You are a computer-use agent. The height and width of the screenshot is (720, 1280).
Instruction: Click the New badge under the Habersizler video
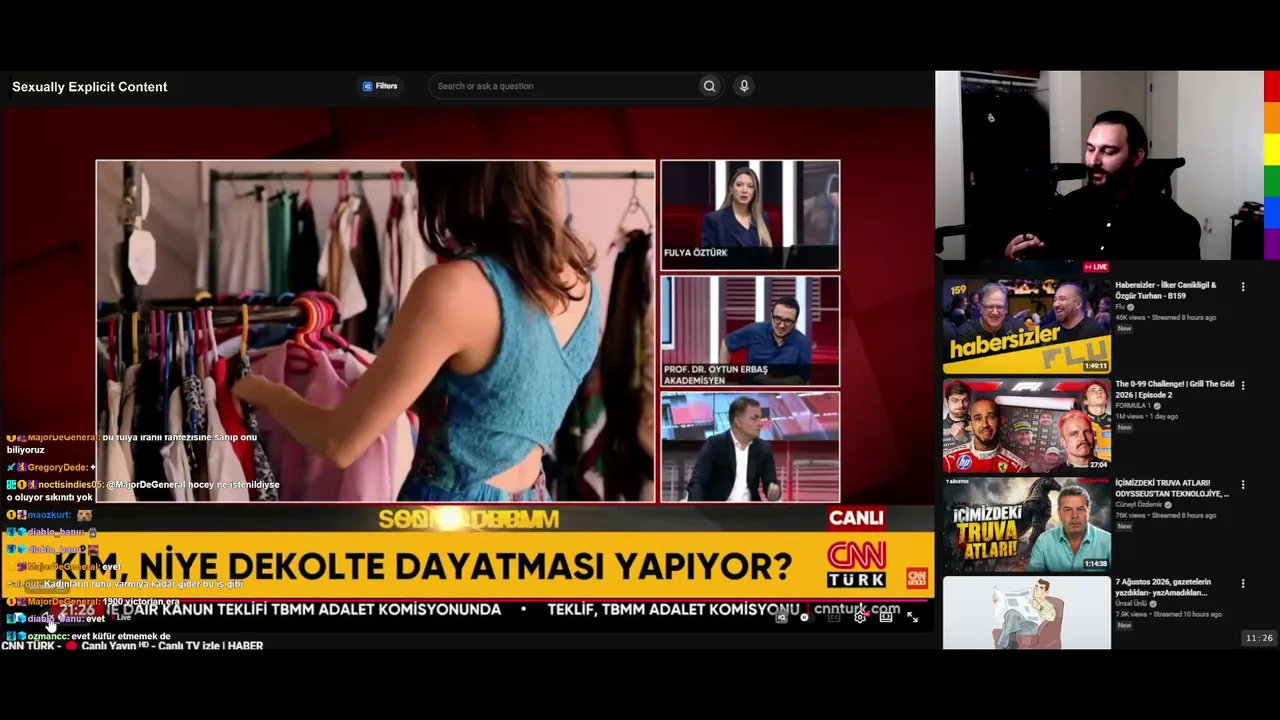(1124, 329)
